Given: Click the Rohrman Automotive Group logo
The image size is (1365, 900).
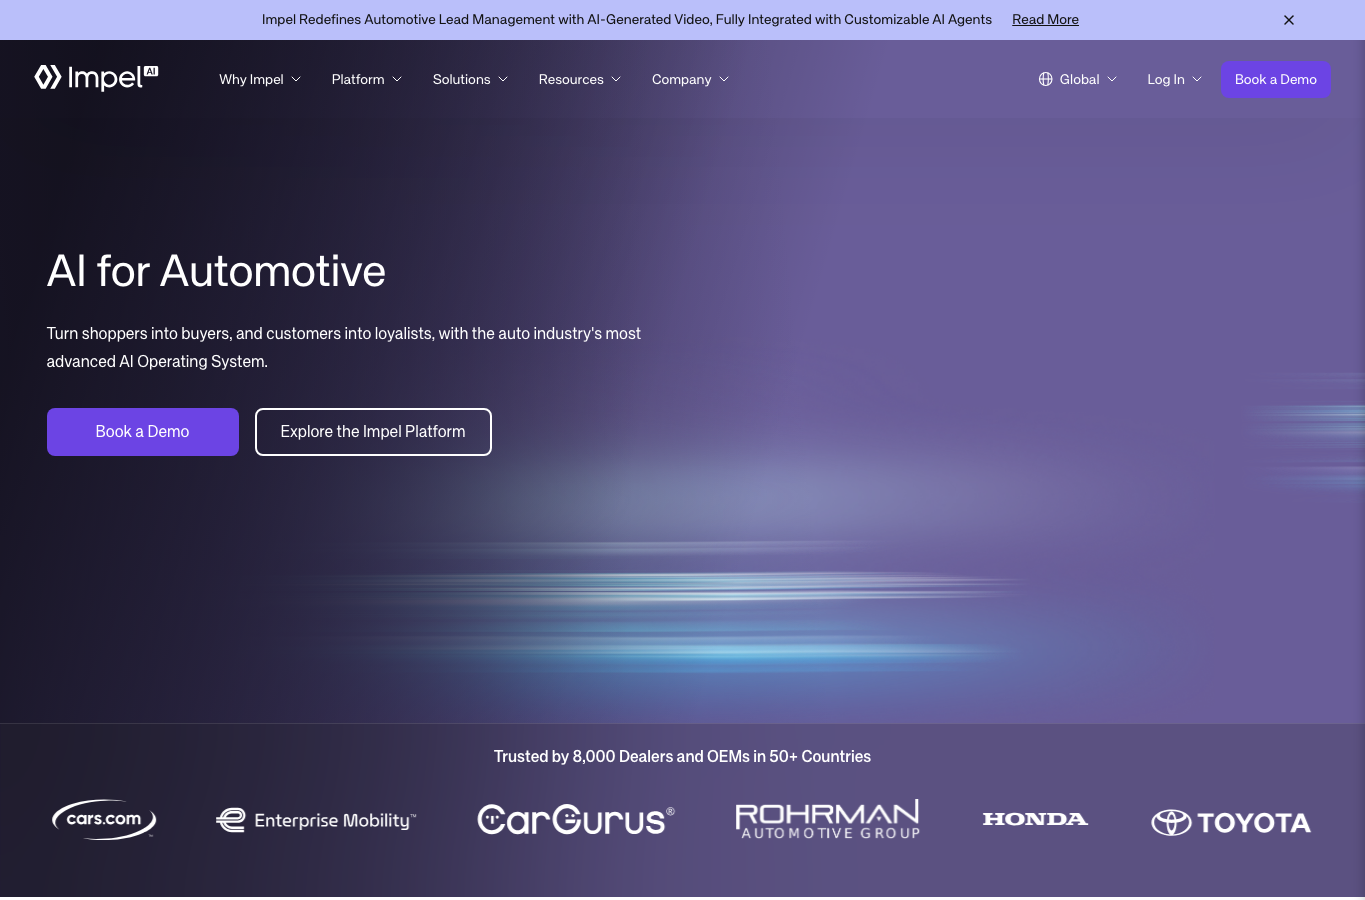Looking at the screenshot, I should [x=828, y=820].
